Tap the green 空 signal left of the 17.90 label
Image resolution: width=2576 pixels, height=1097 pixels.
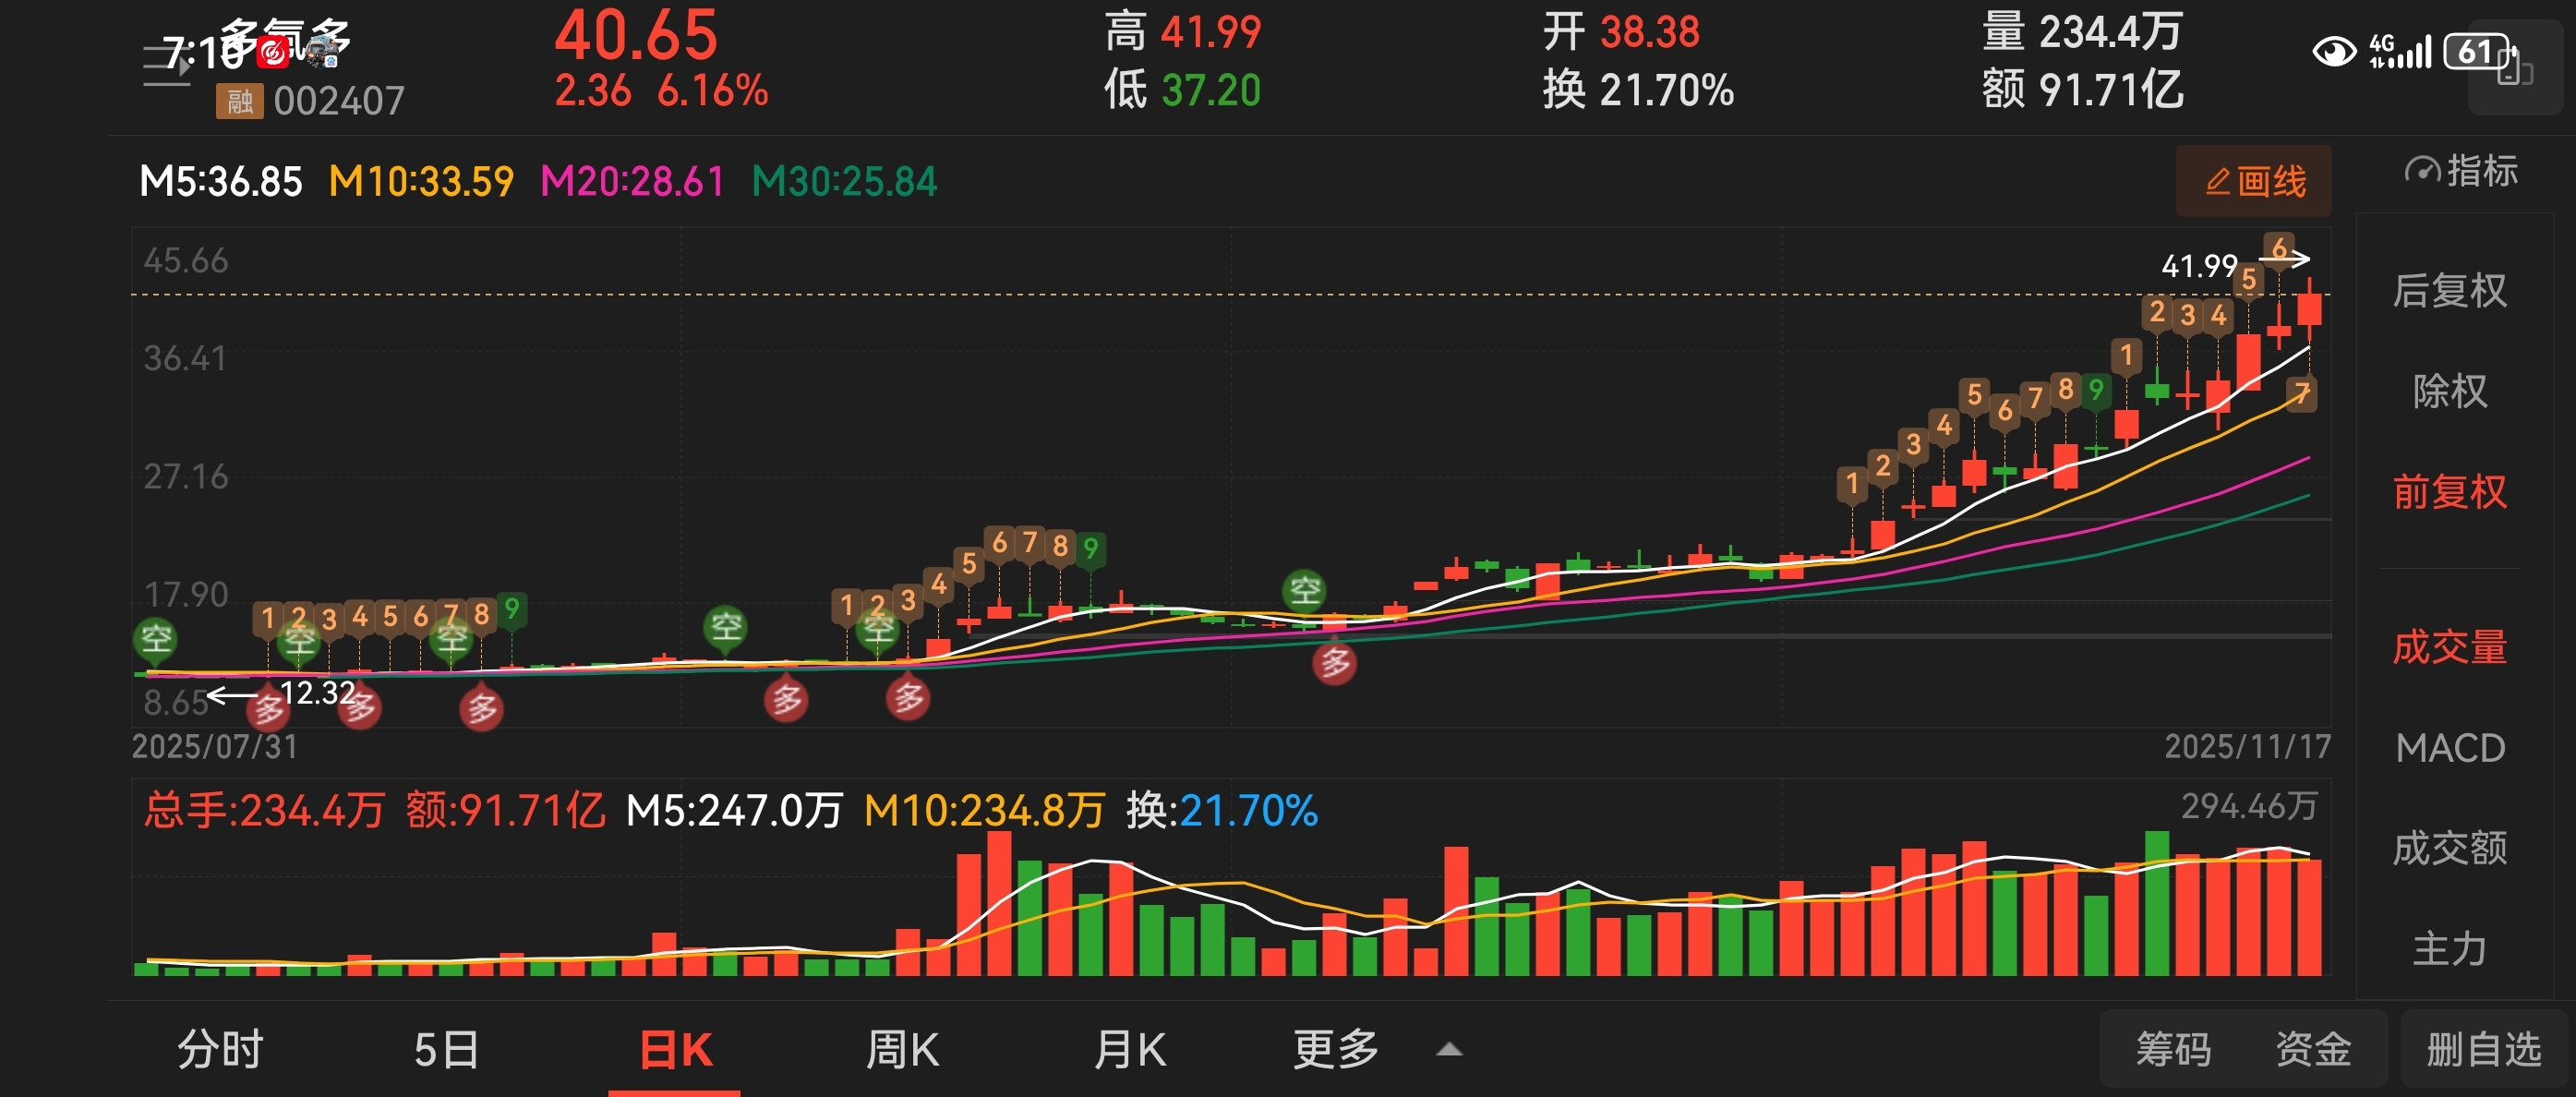(156, 638)
